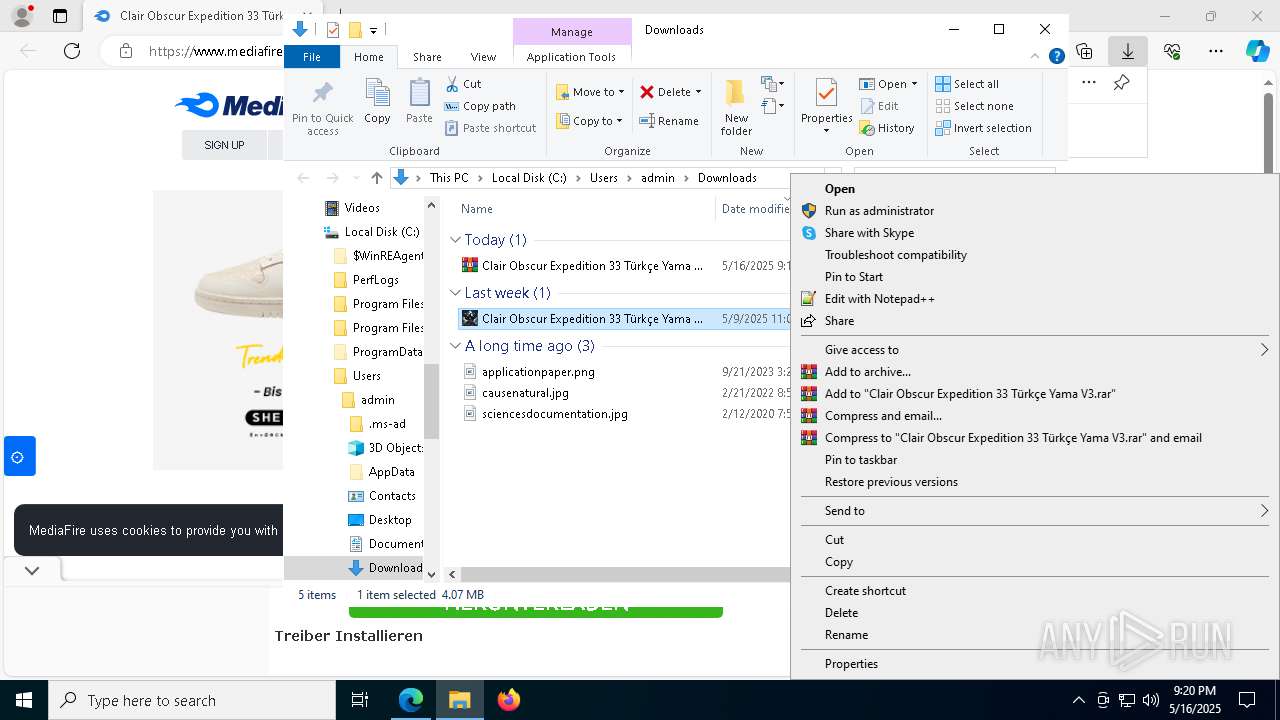
Task: Select causenatural.jpg file
Action: (525, 393)
